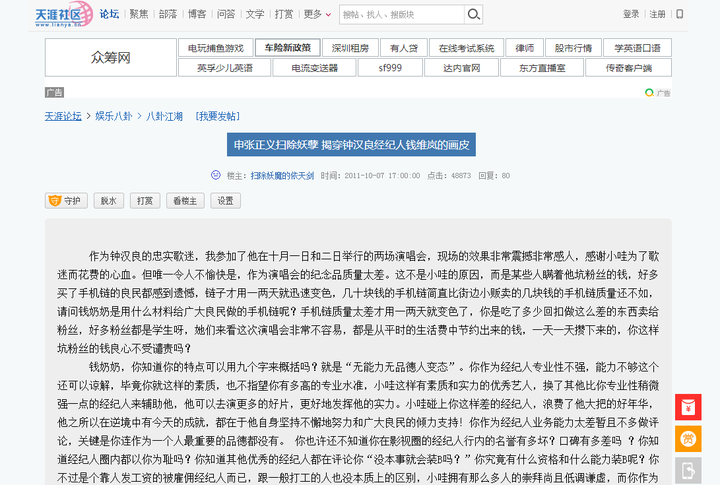Click the 守护 button
The width and height of the screenshot is (720, 485).
[x=66, y=201]
